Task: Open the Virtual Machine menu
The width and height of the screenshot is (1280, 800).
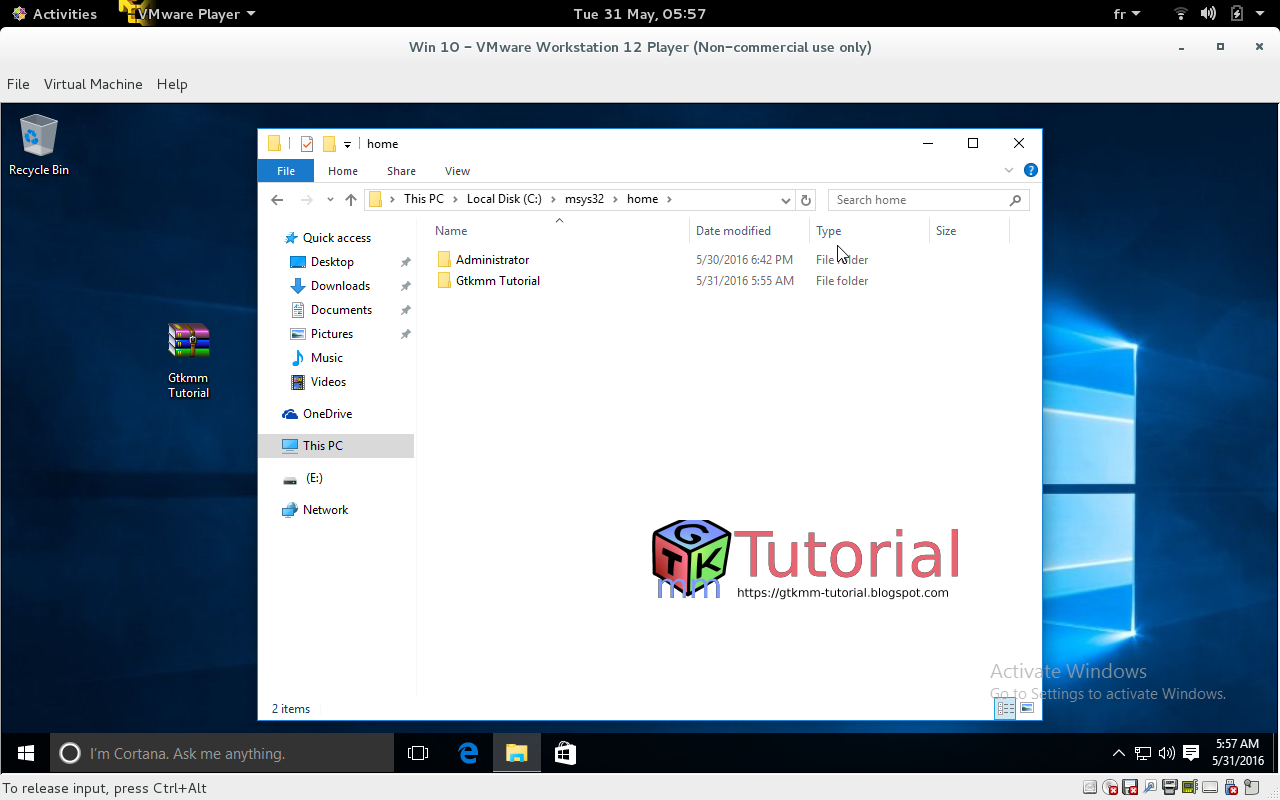Action: 93,84
